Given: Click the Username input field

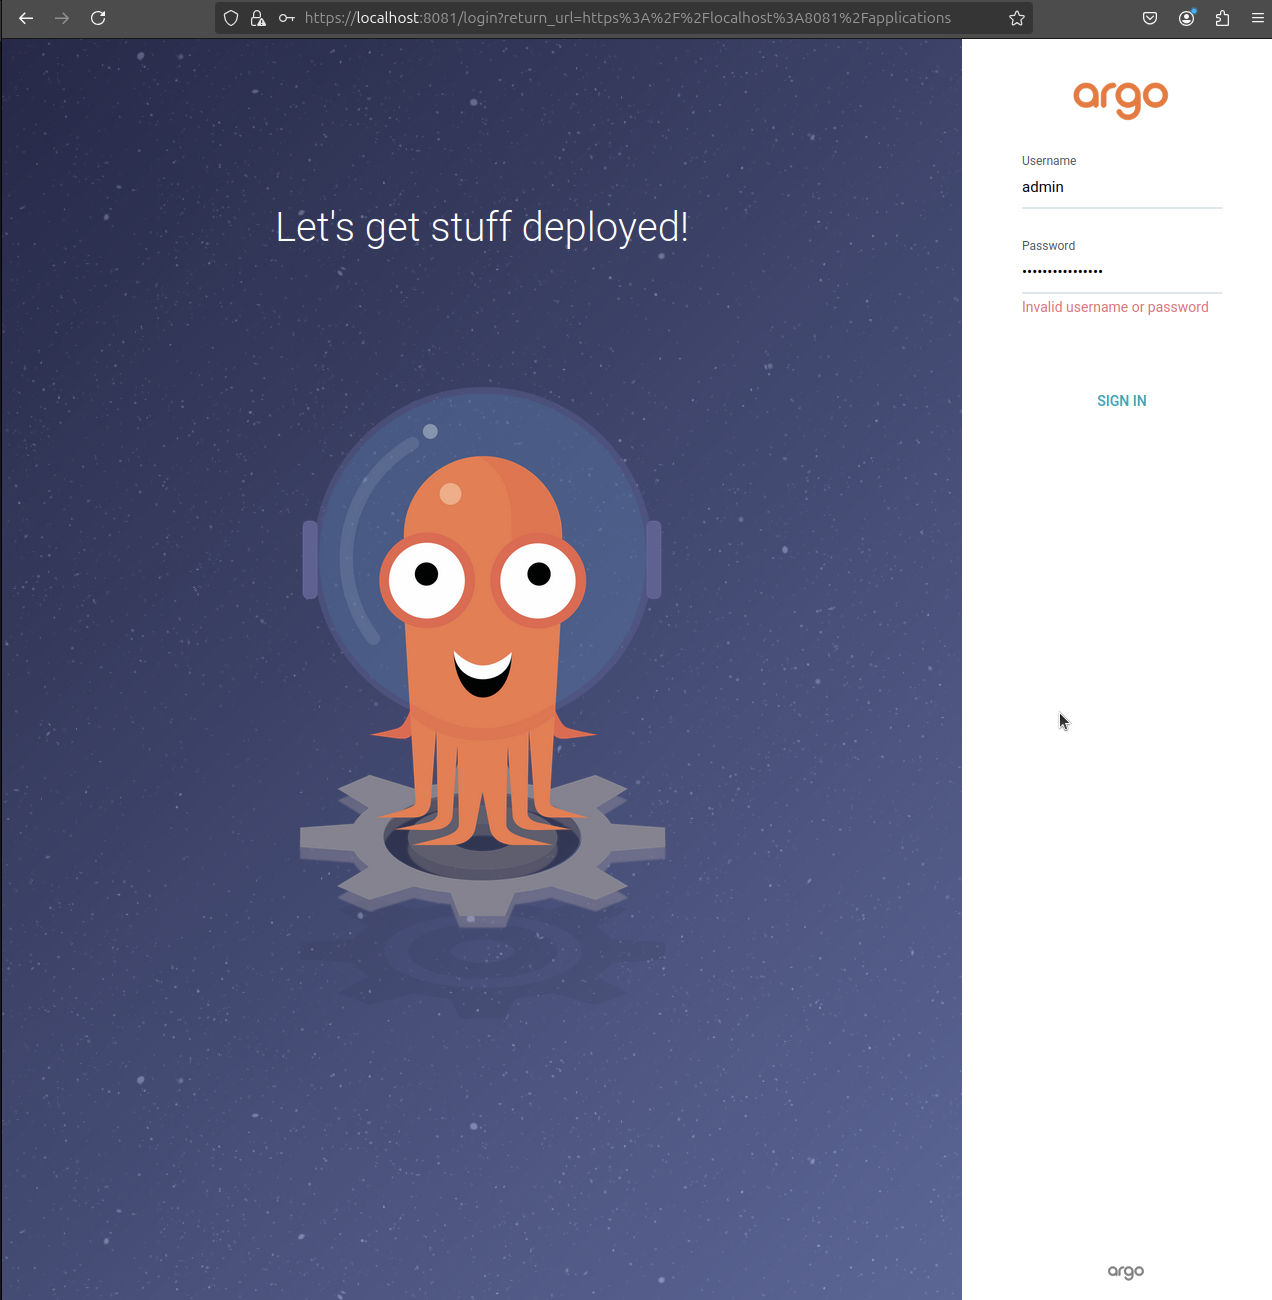Looking at the screenshot, I should (1121, 187).
